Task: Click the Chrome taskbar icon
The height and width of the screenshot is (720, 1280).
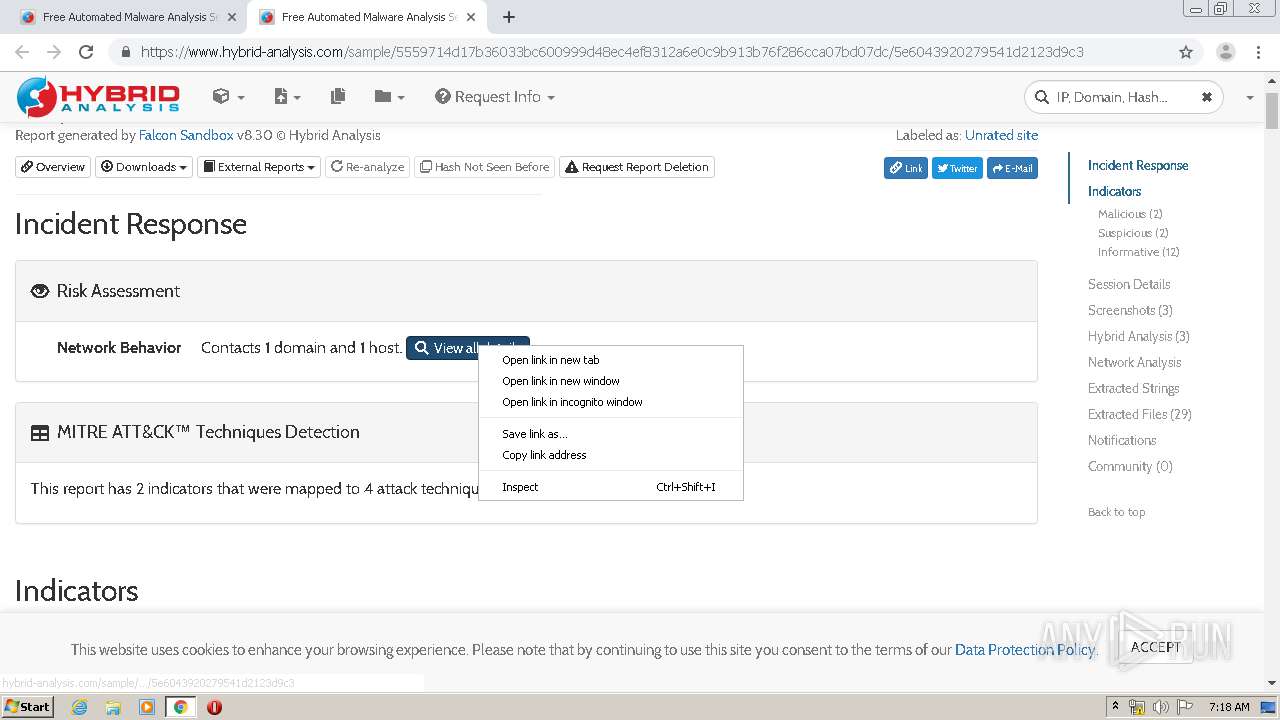Action: [x=181, y=707]
